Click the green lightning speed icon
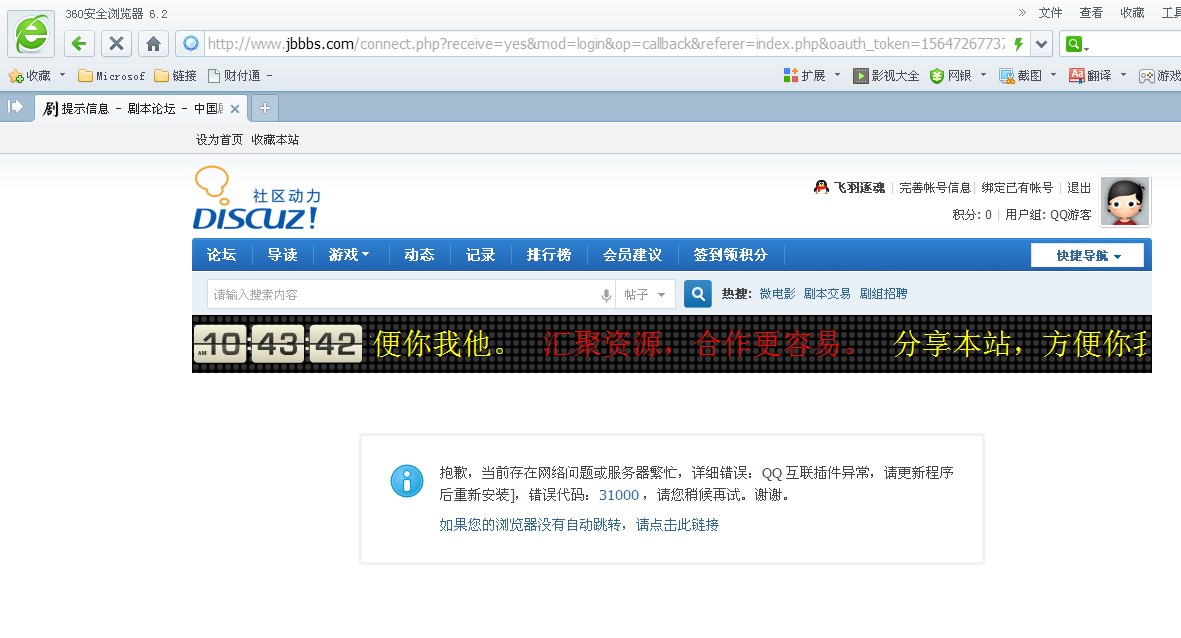Image resolution: width=1181 pixels, height=638 pixels. pos(1018,44)
